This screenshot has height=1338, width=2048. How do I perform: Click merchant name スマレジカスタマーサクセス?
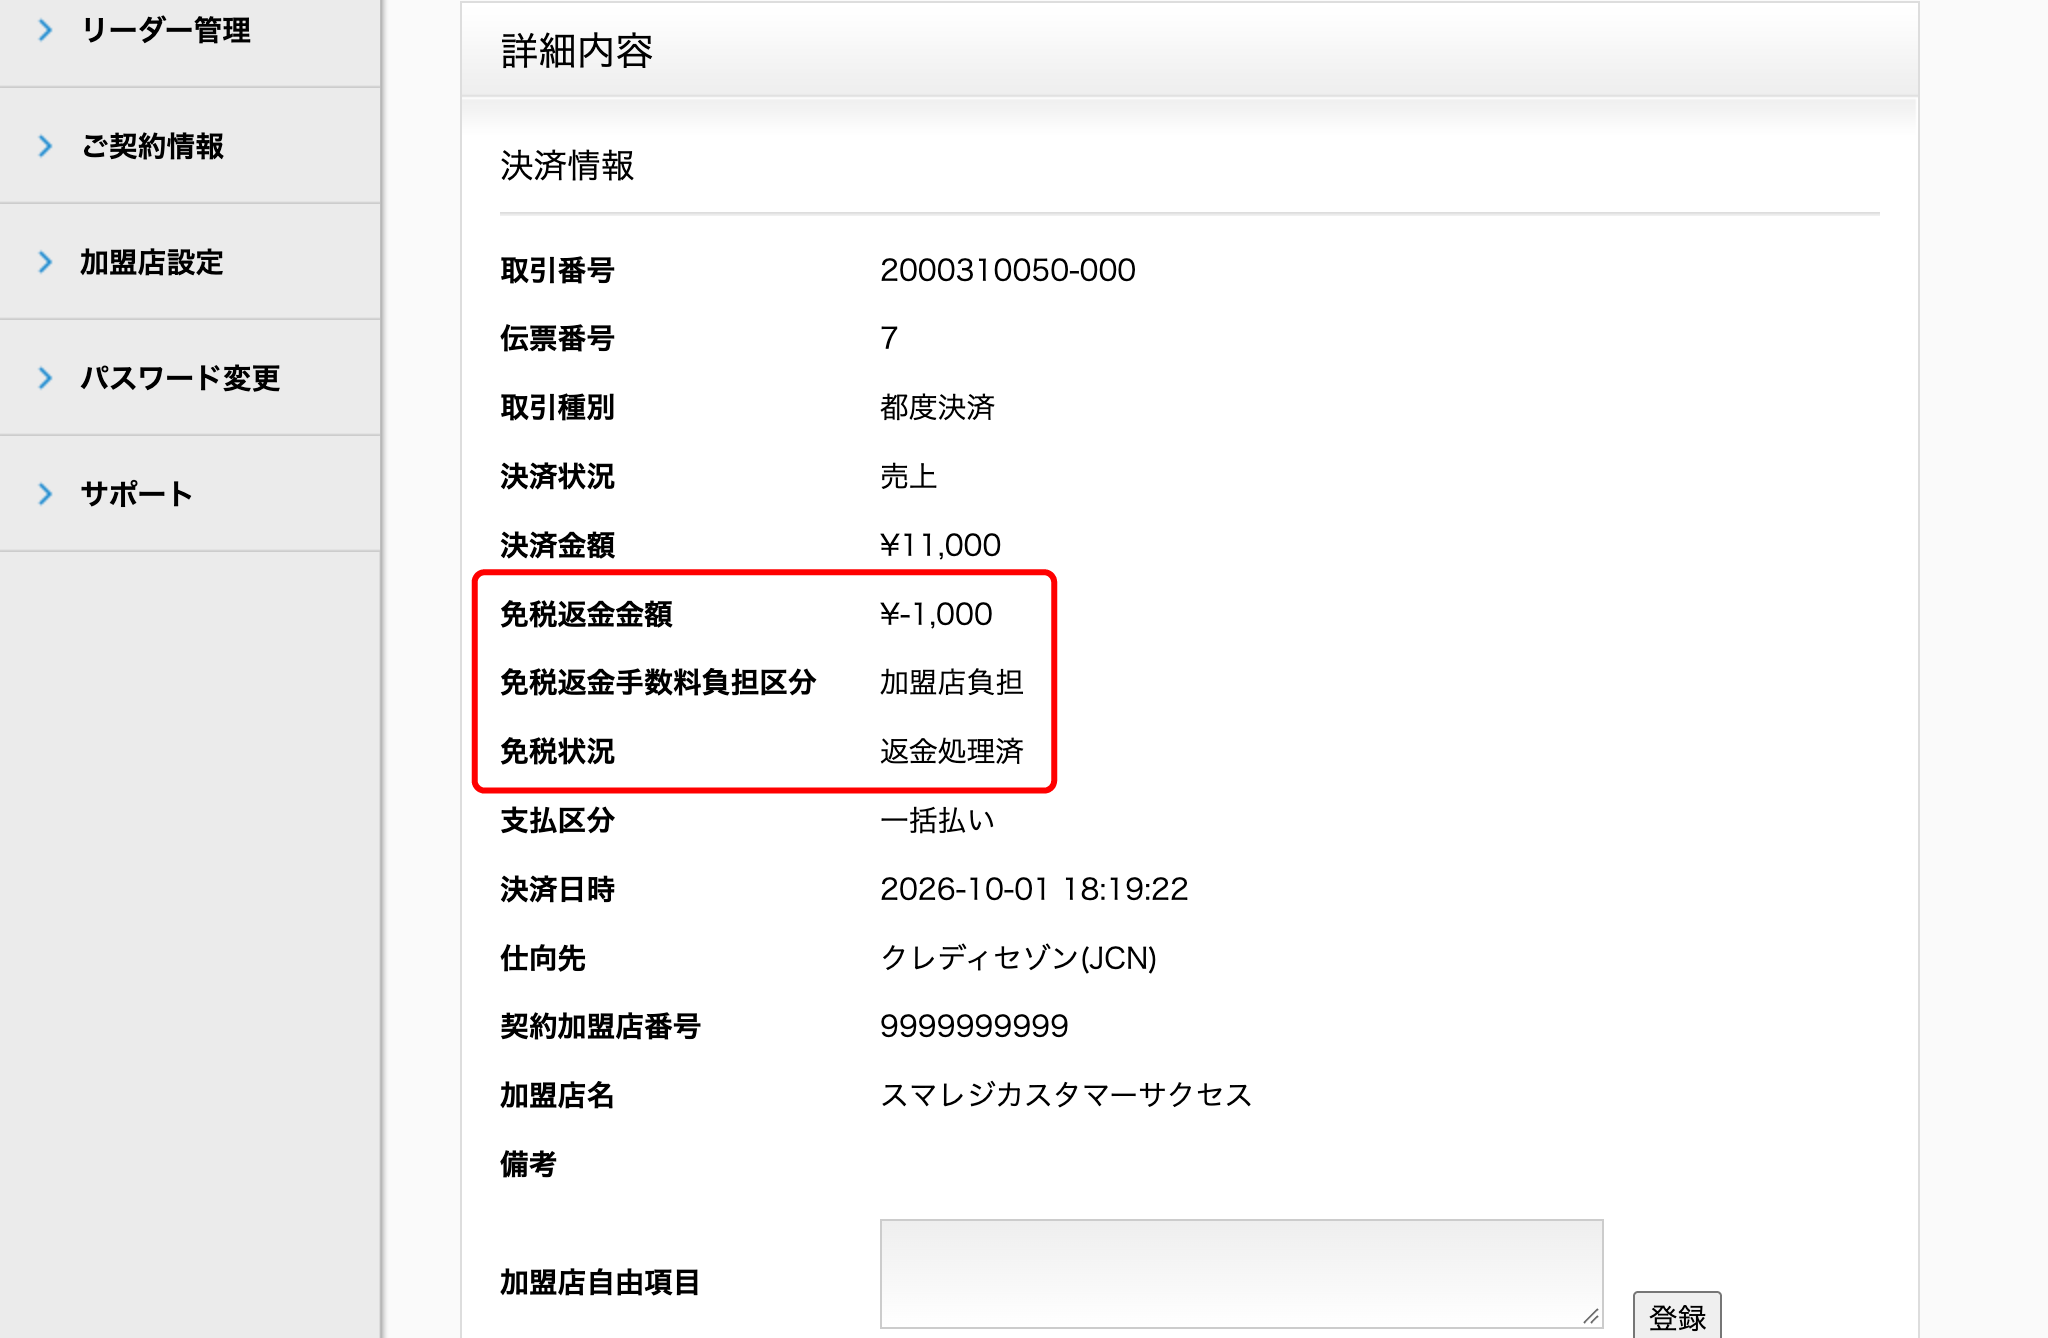coord(1066,1095)
